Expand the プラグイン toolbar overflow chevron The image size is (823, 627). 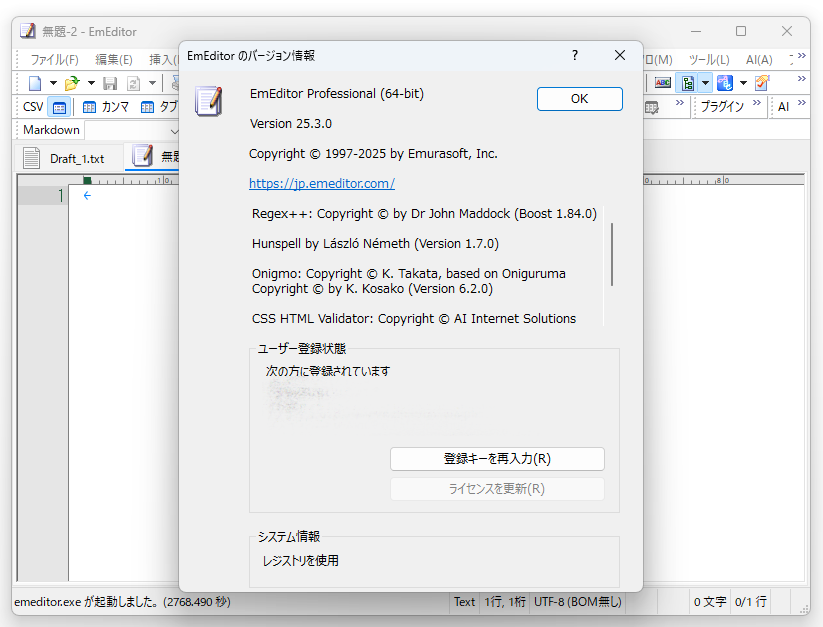click(756, 106)
